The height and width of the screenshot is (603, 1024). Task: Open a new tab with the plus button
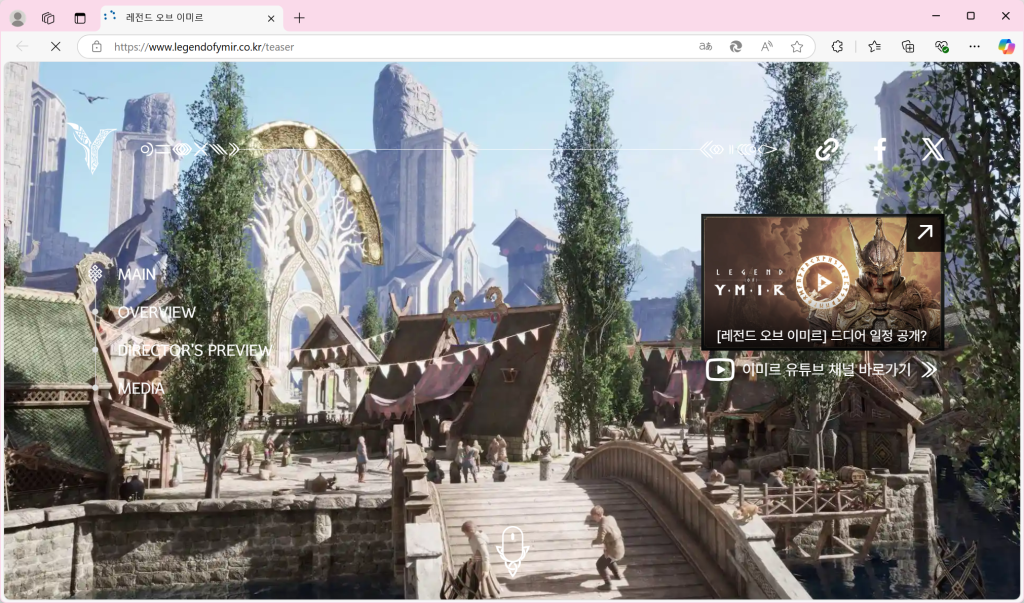(x=299, y=18)
